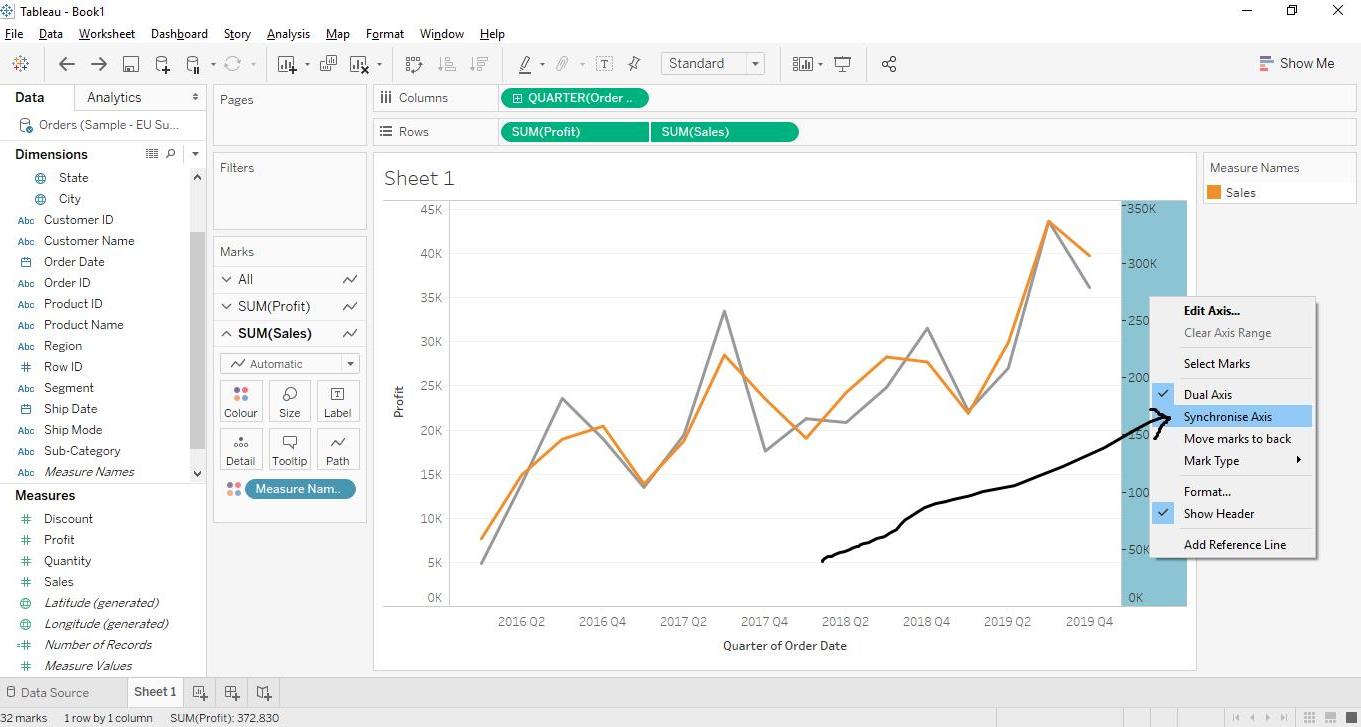1361x727 pixels.
Task: Open the Automatic mark type dropdown
Action: tap(289, 363)
